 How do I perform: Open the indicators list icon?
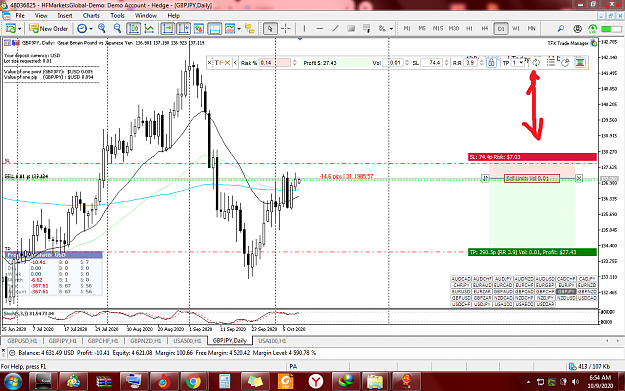pos(199,29)
